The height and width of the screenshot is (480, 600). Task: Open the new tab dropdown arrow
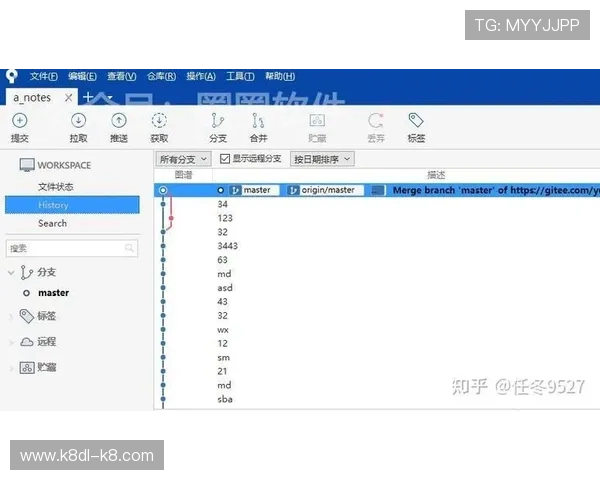click(108, 97)
